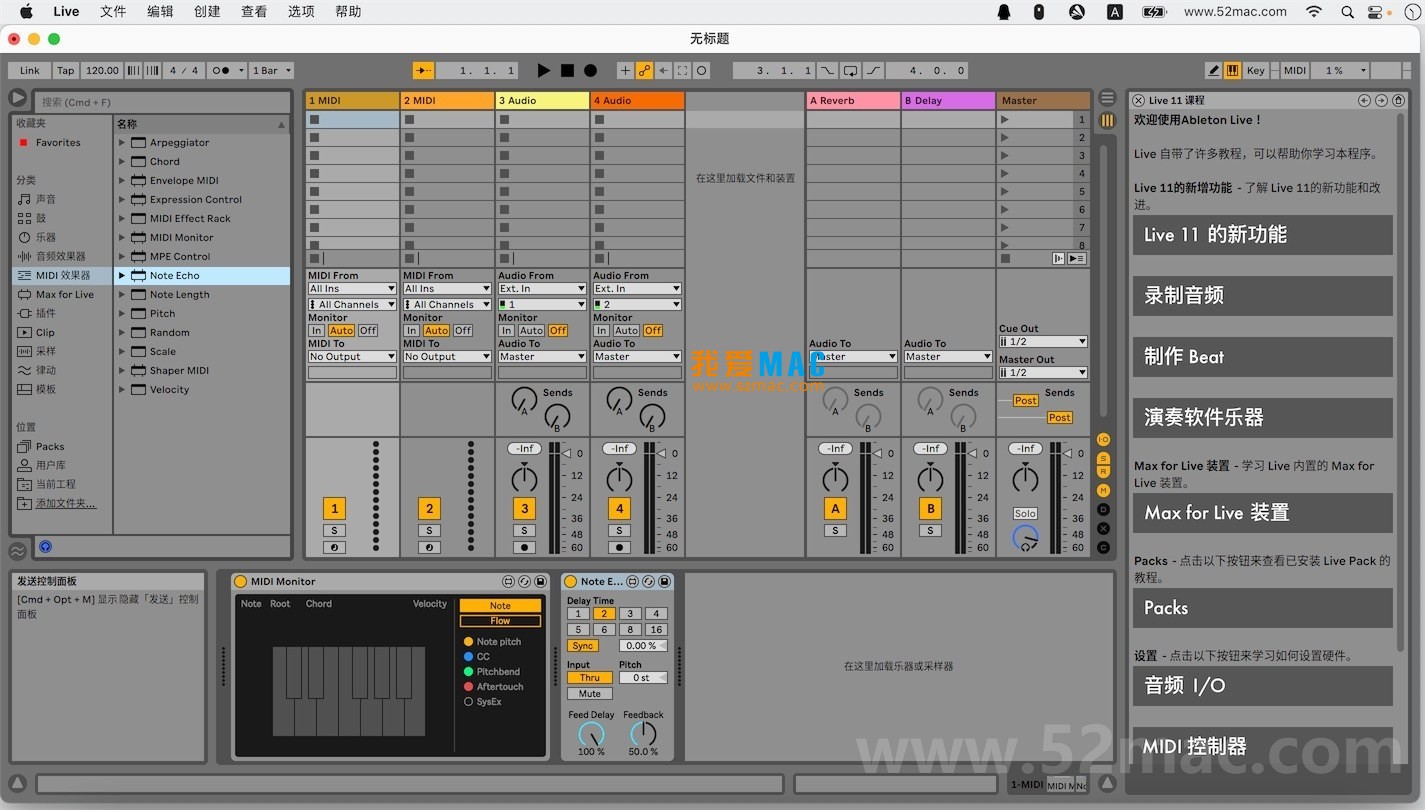
Task: Open the 查看 menu
Action: [x=254, y=11]
